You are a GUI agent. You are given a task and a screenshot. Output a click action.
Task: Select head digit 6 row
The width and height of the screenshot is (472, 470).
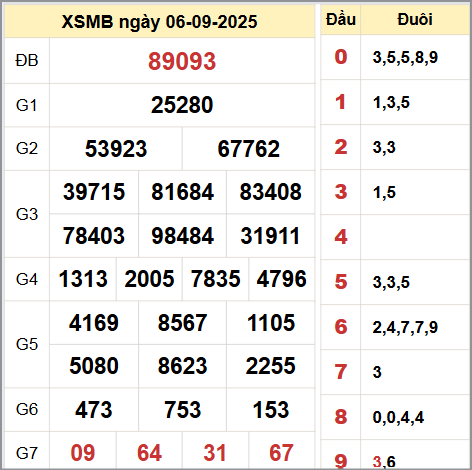(395, 327)
